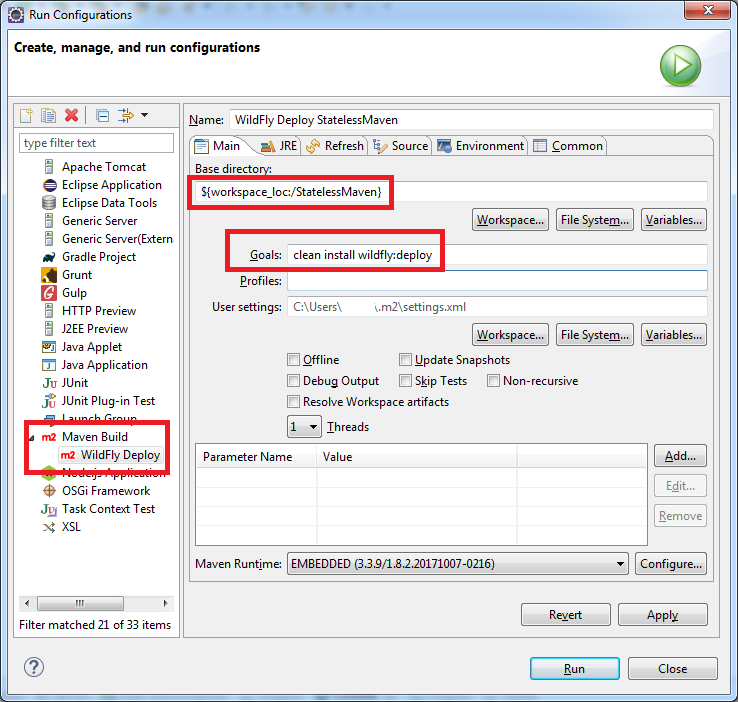The height and width of the screenshot is (702, 738).
Task: Click the JUnit Plug-in Test icon
Action: (49, 401)
